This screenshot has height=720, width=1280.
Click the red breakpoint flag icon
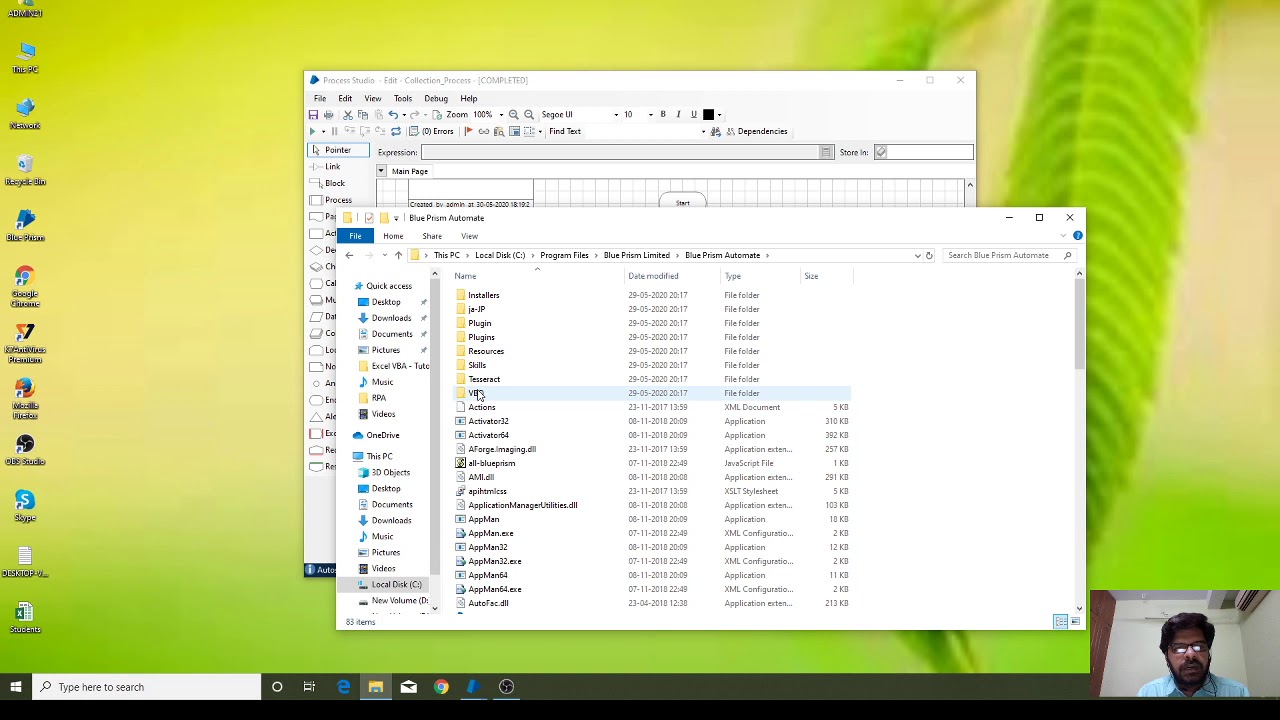(468, 132)
